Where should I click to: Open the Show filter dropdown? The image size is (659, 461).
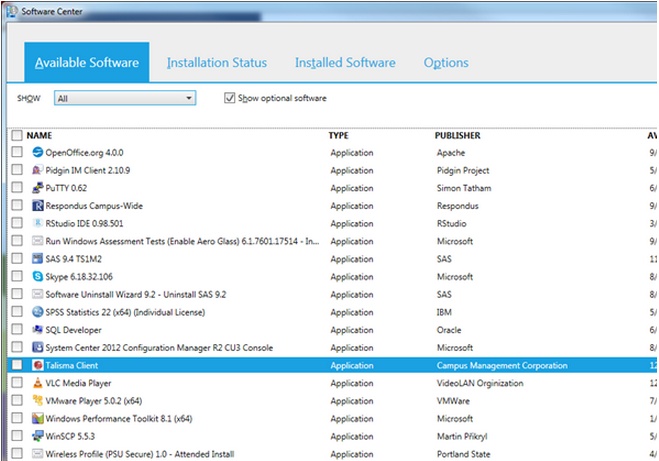tap(125, 98)
